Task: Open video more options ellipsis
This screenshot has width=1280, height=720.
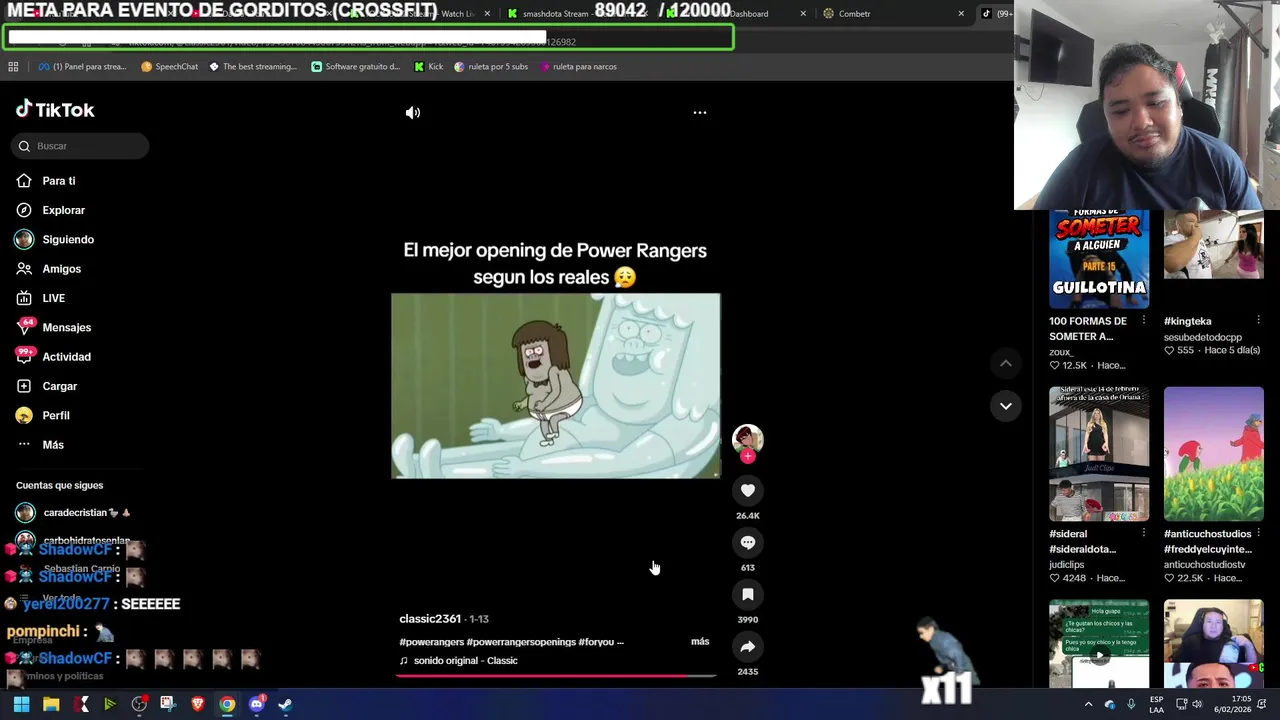Action: 700,112
